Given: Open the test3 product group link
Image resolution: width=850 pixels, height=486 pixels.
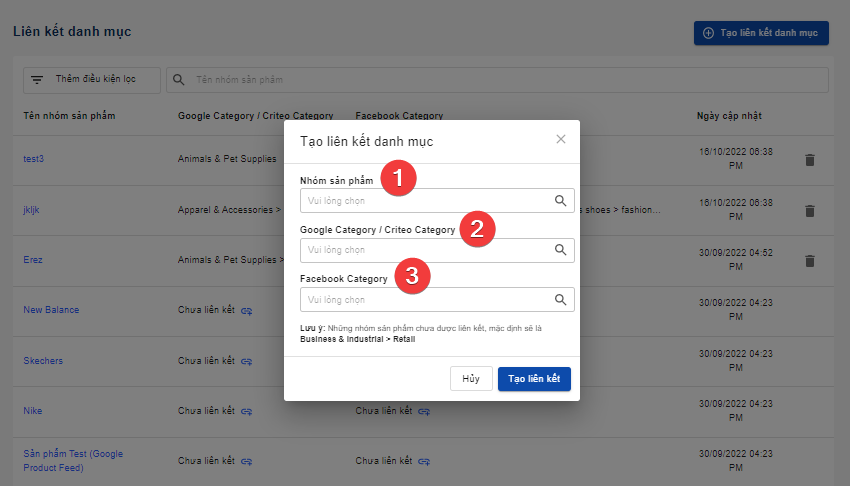Looking at the screenshot, I should point(34,159).
